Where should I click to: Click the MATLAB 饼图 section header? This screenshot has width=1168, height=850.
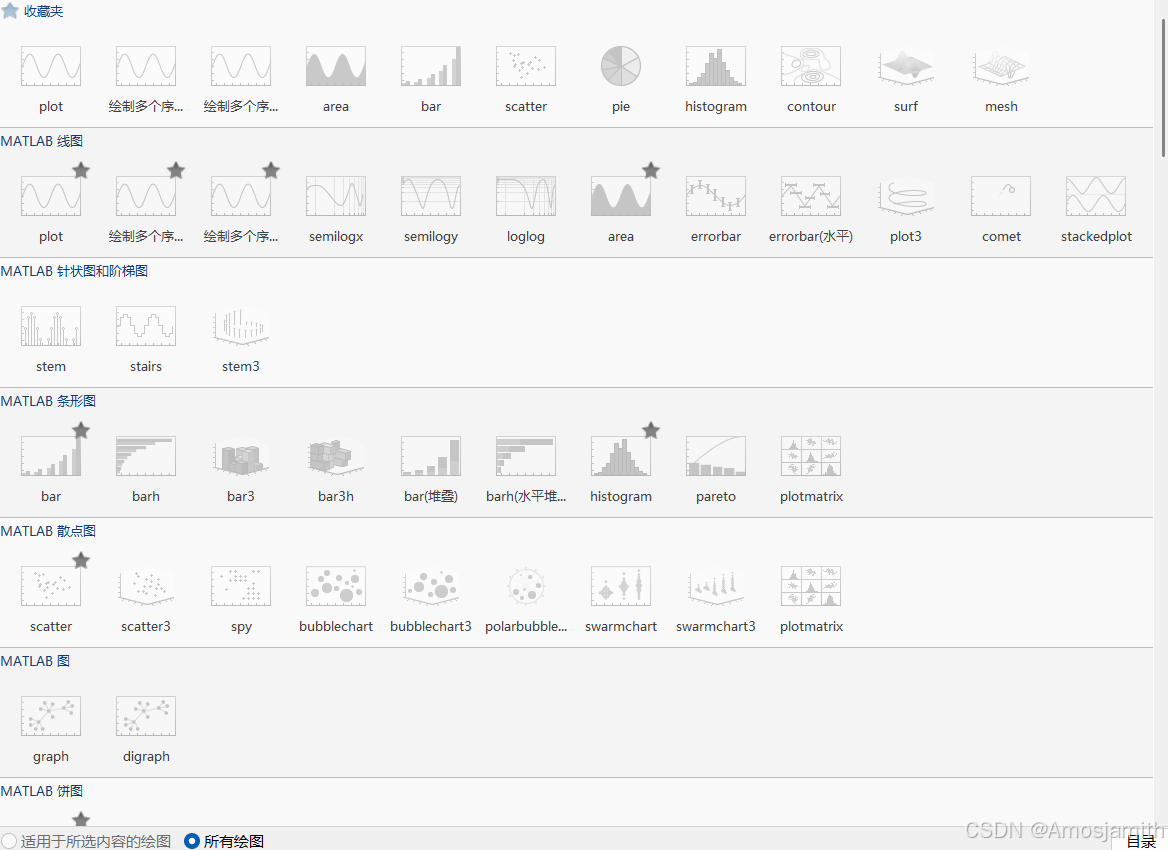point(42,791)
